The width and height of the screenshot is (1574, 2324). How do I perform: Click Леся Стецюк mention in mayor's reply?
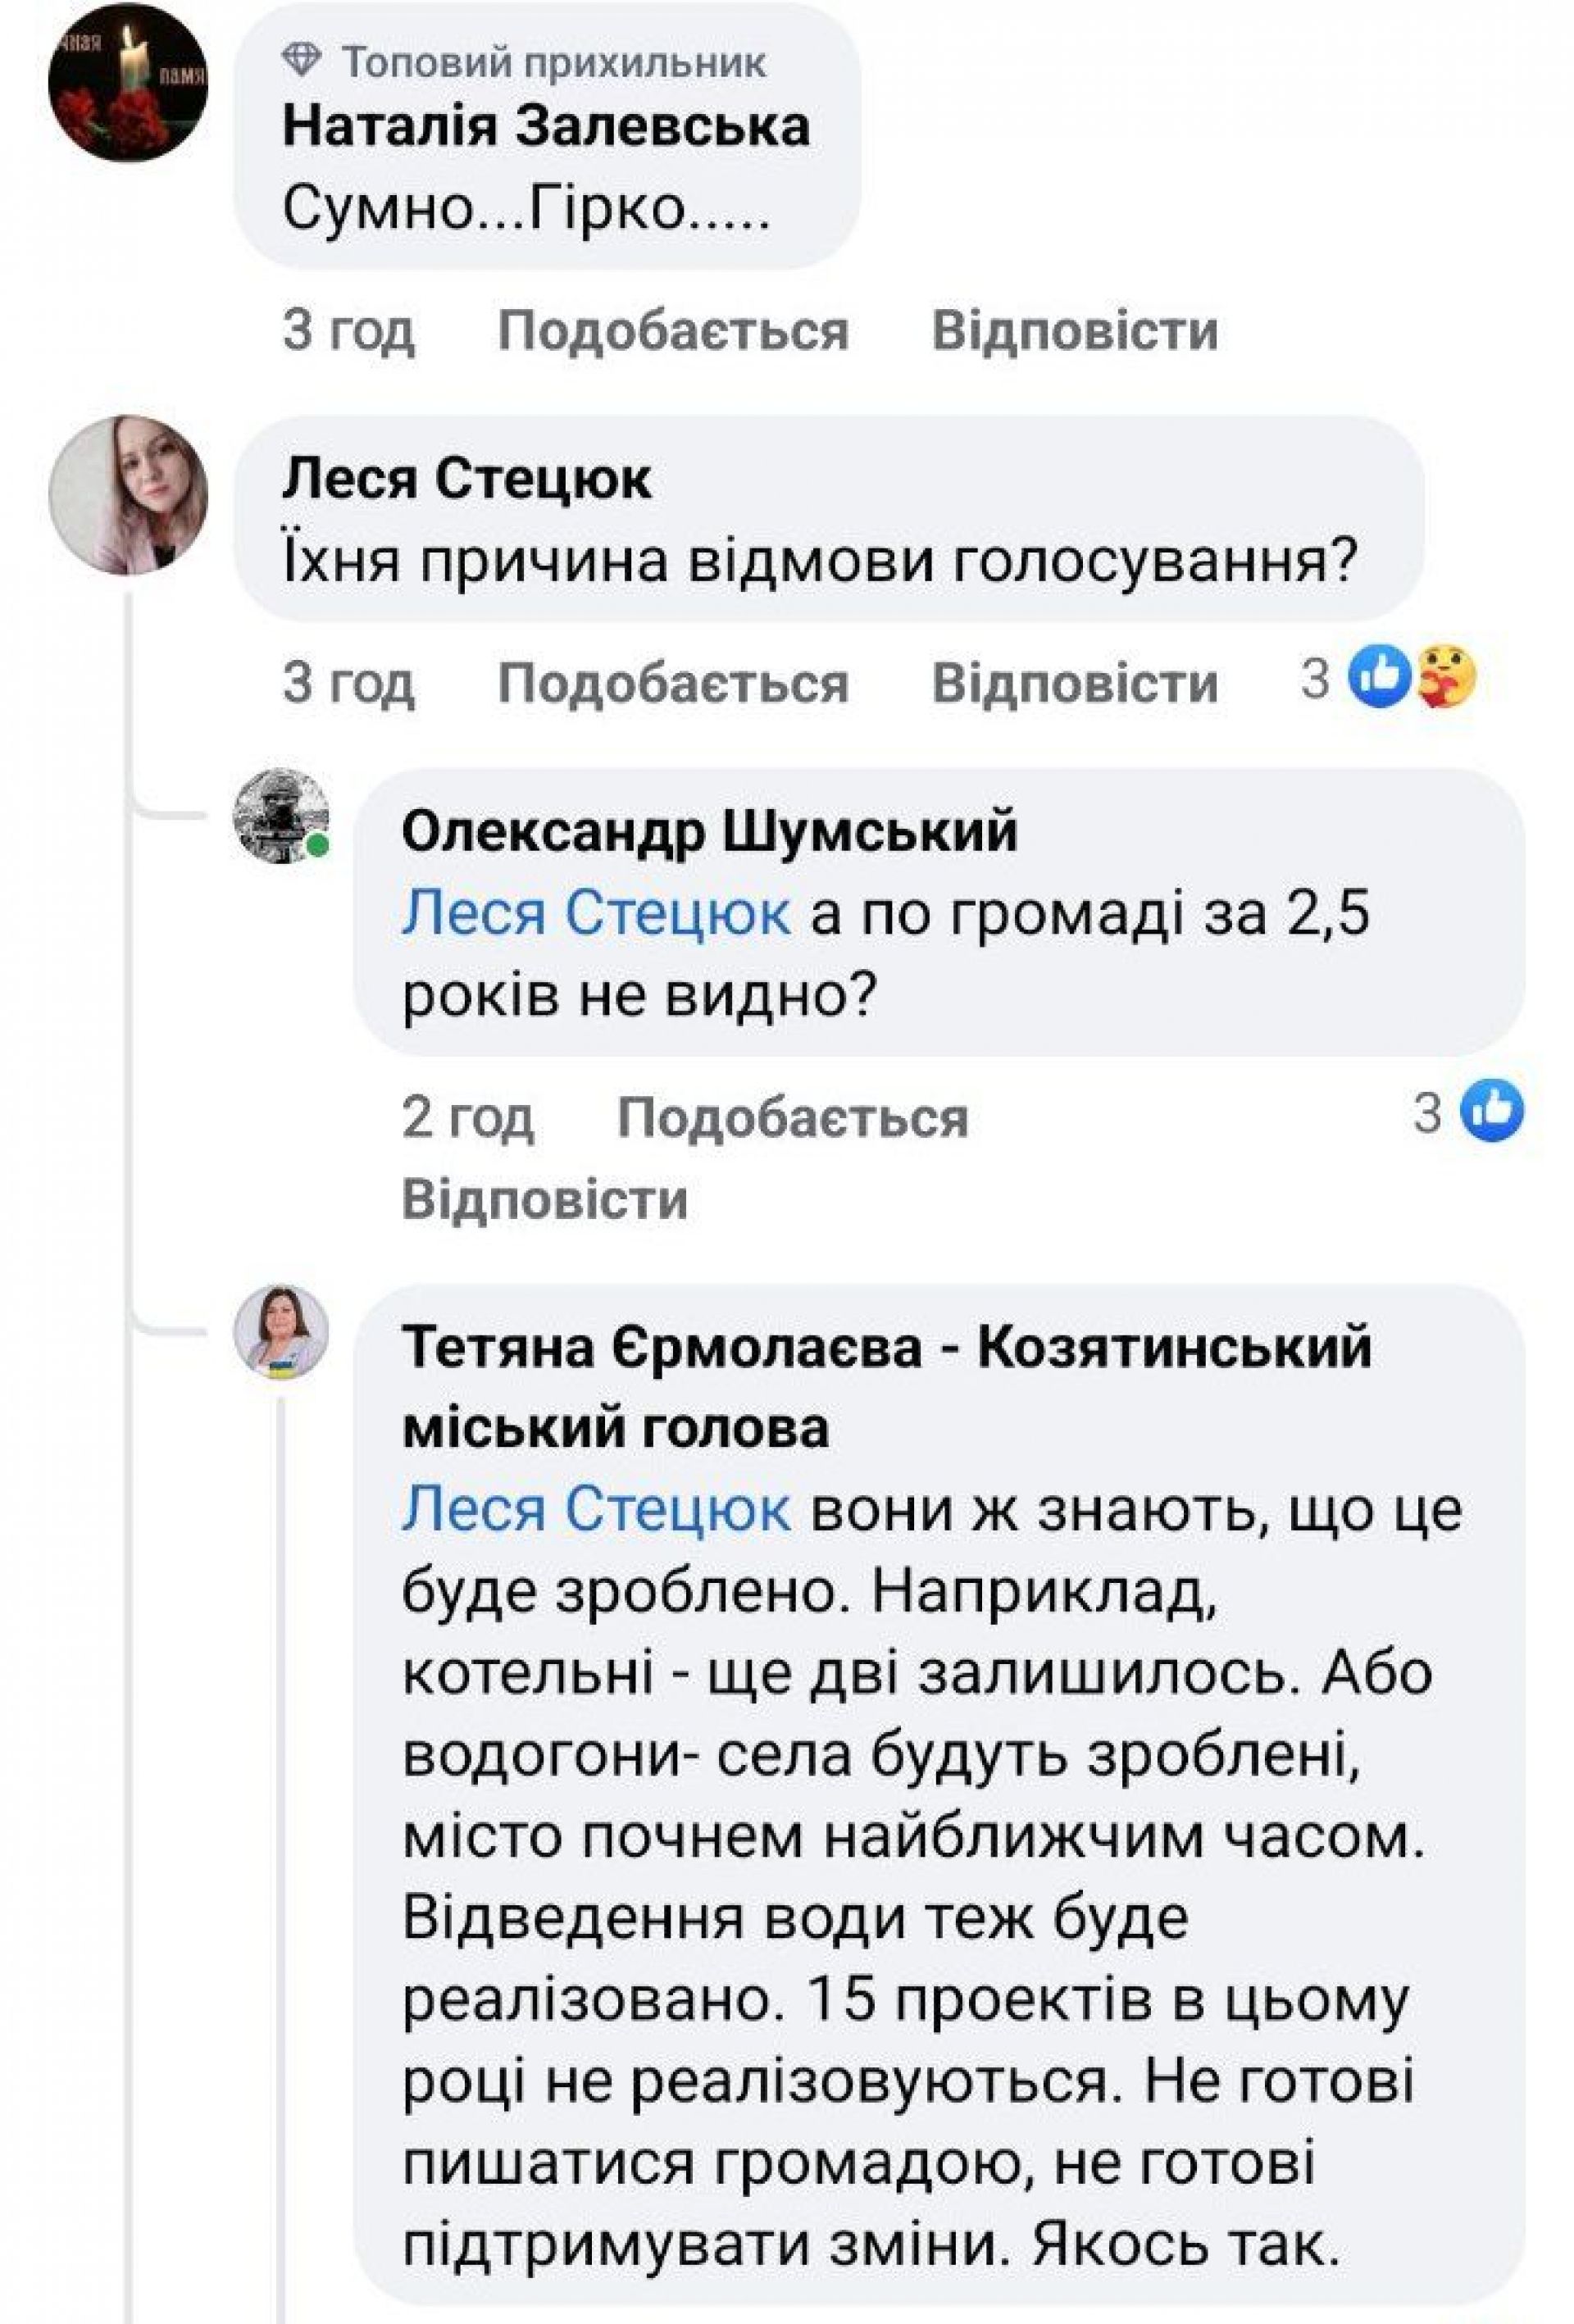click(x=596, y=1510)
